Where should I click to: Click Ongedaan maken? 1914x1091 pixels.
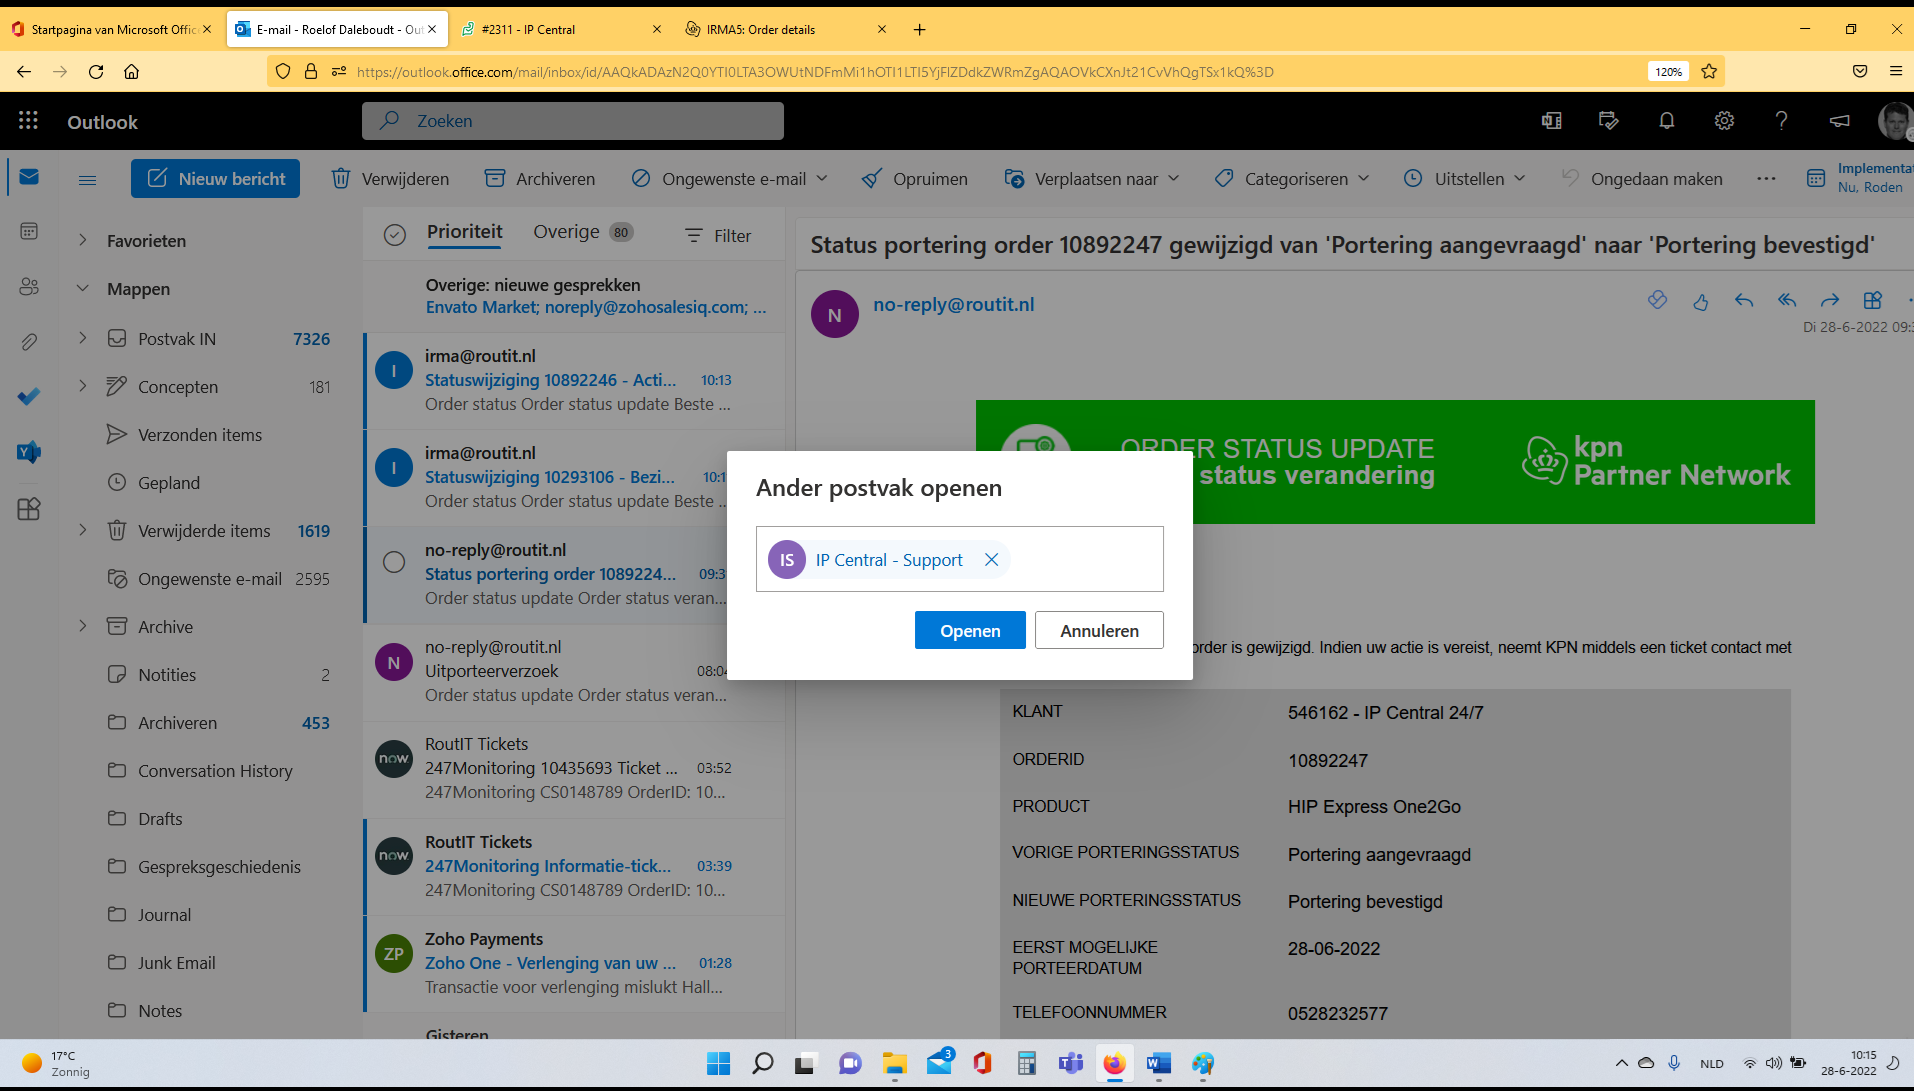point(1641,179)
